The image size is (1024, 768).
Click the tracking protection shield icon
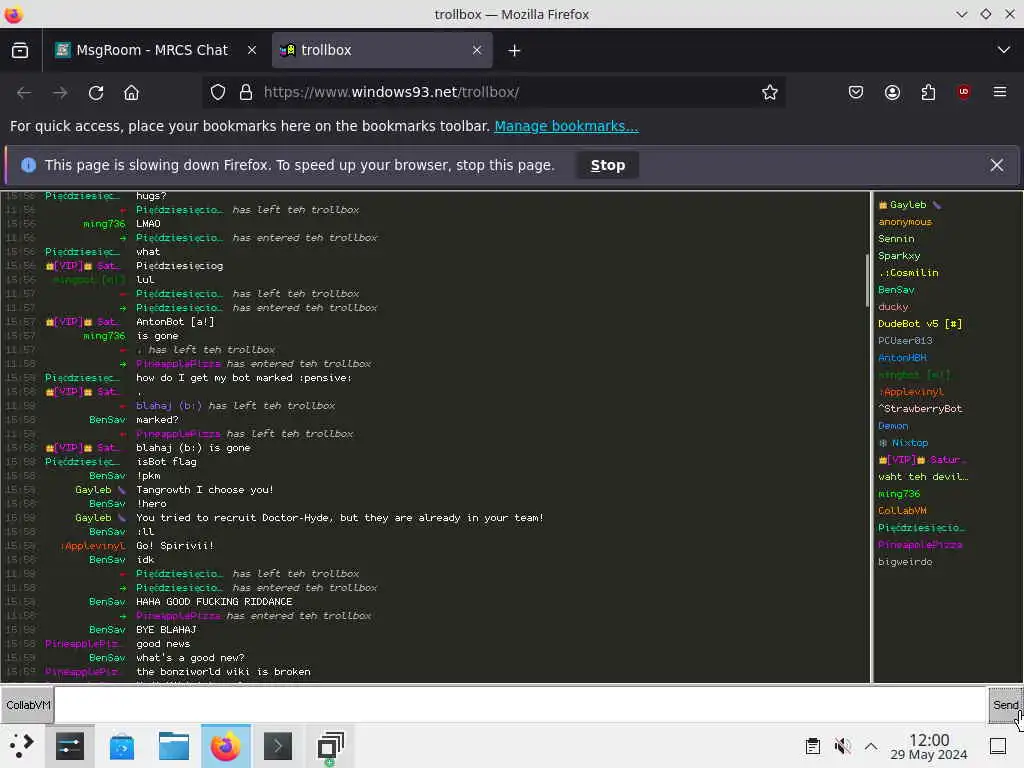218,92
